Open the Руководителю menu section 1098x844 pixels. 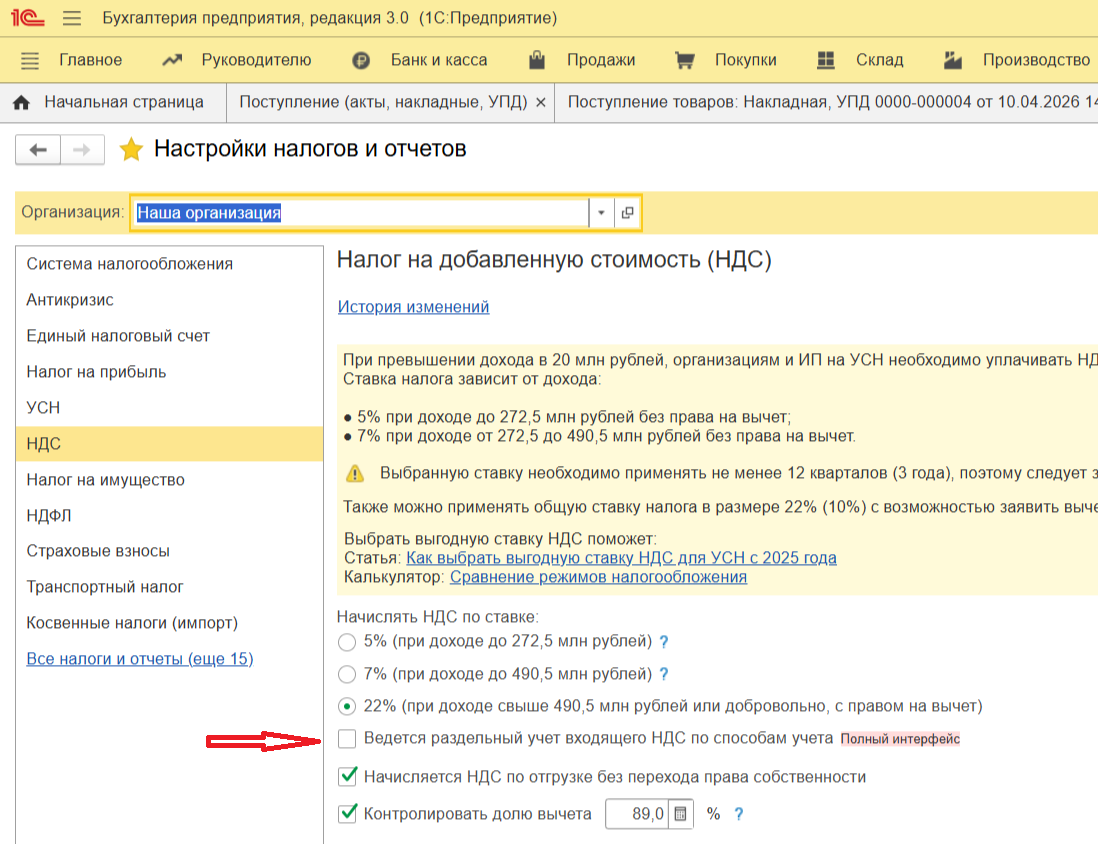pos(256,60)
